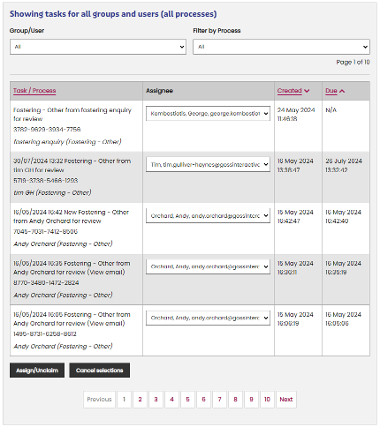This screenshot has height=427, width=380.
Task: Click the N/A due value
Action: click(331, 110)
